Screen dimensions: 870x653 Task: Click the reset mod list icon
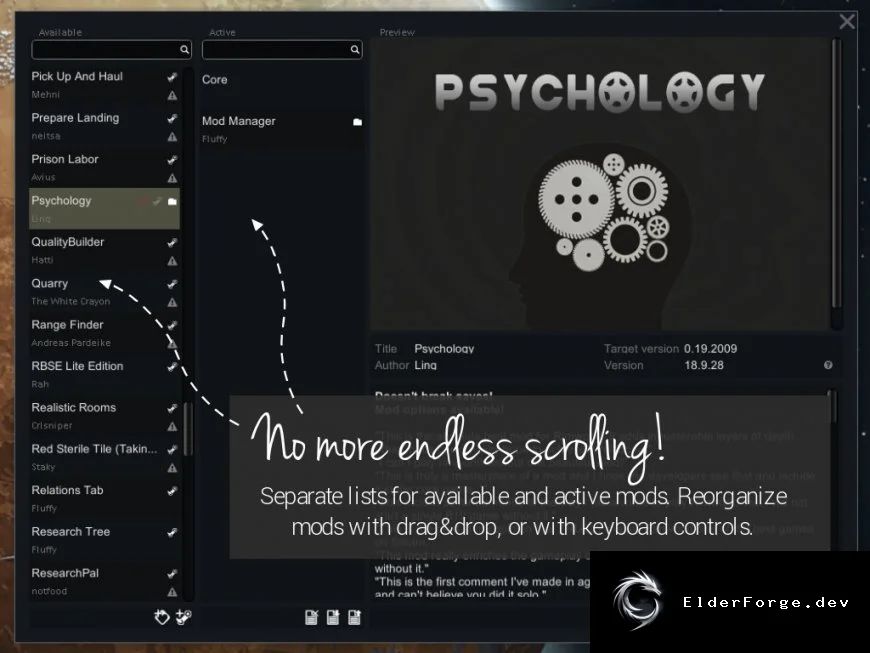[311, 617]
